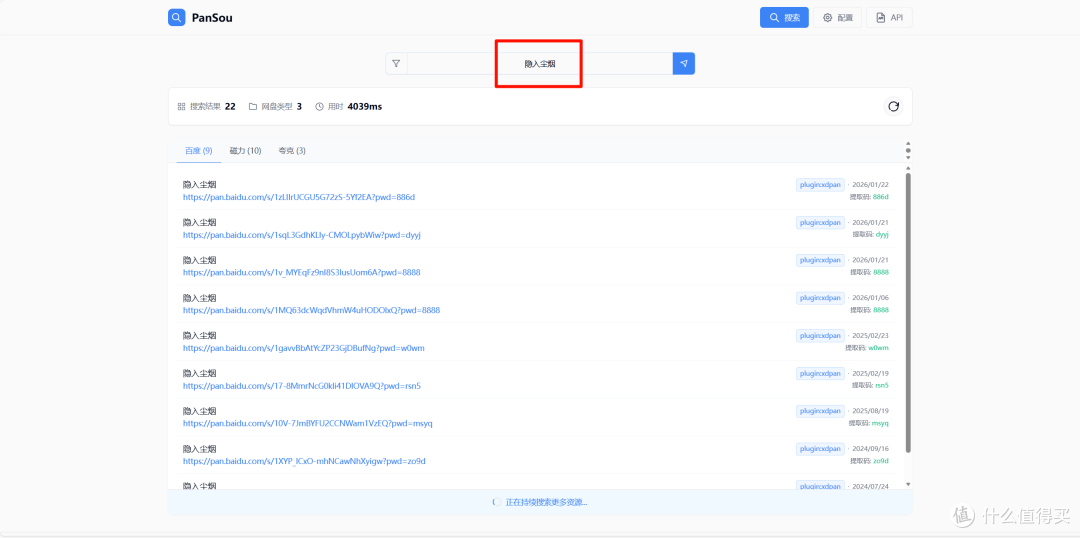Click the plugin:xdpan tag dated 2025/02/19
The image size is (1080, 538).
tap(820, 373)
